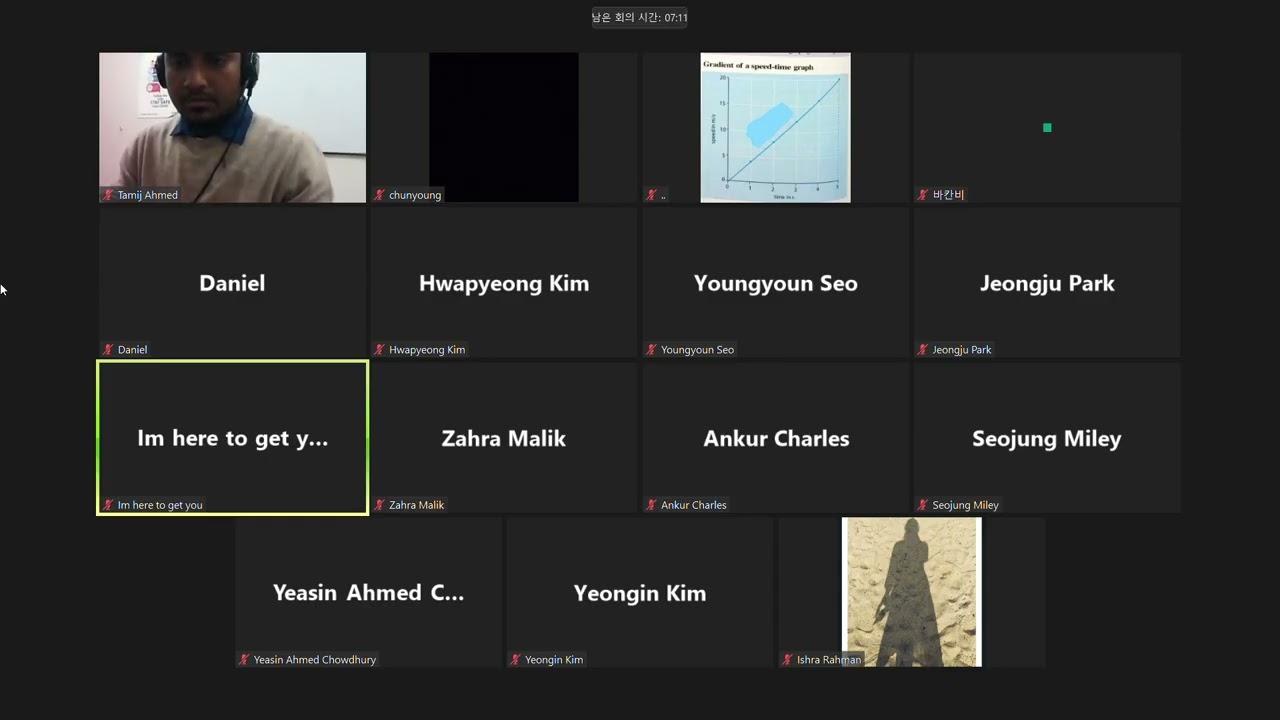Click large Daniel name in tile center
This screenshot has width=1280, height=720.
click(232, 283)
